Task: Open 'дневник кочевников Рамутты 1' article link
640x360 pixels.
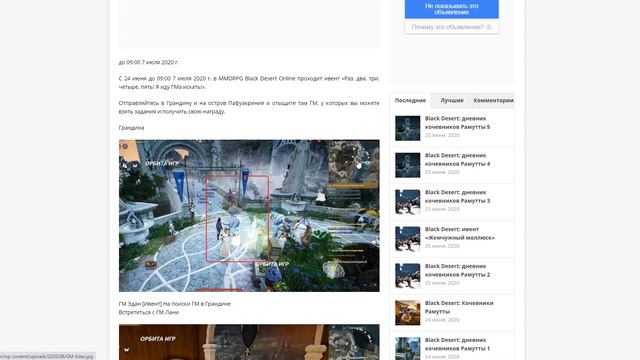Action: (457, 344)
